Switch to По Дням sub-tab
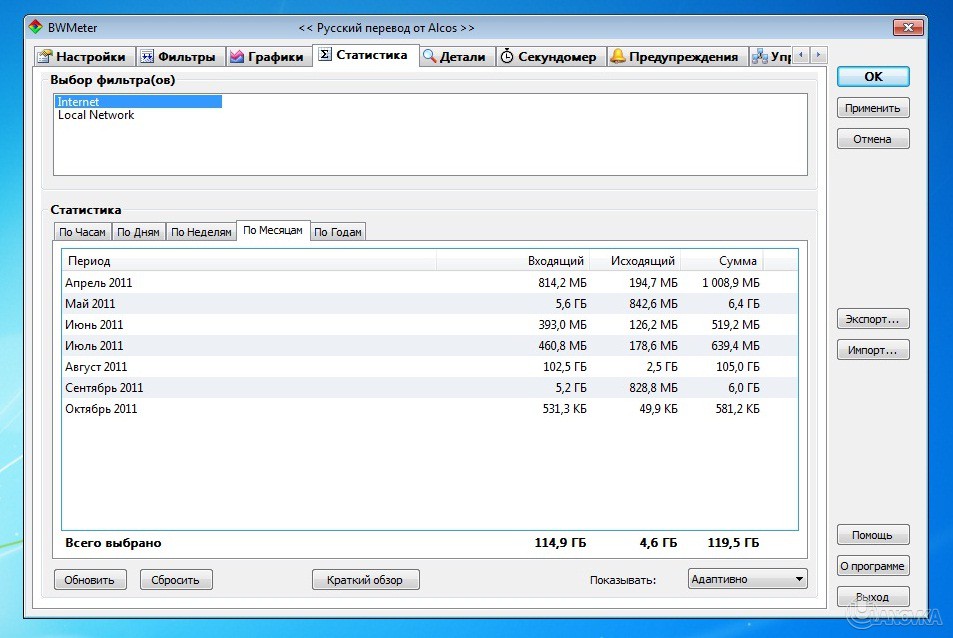Screen dimensions: 953x638 (138, 232)
